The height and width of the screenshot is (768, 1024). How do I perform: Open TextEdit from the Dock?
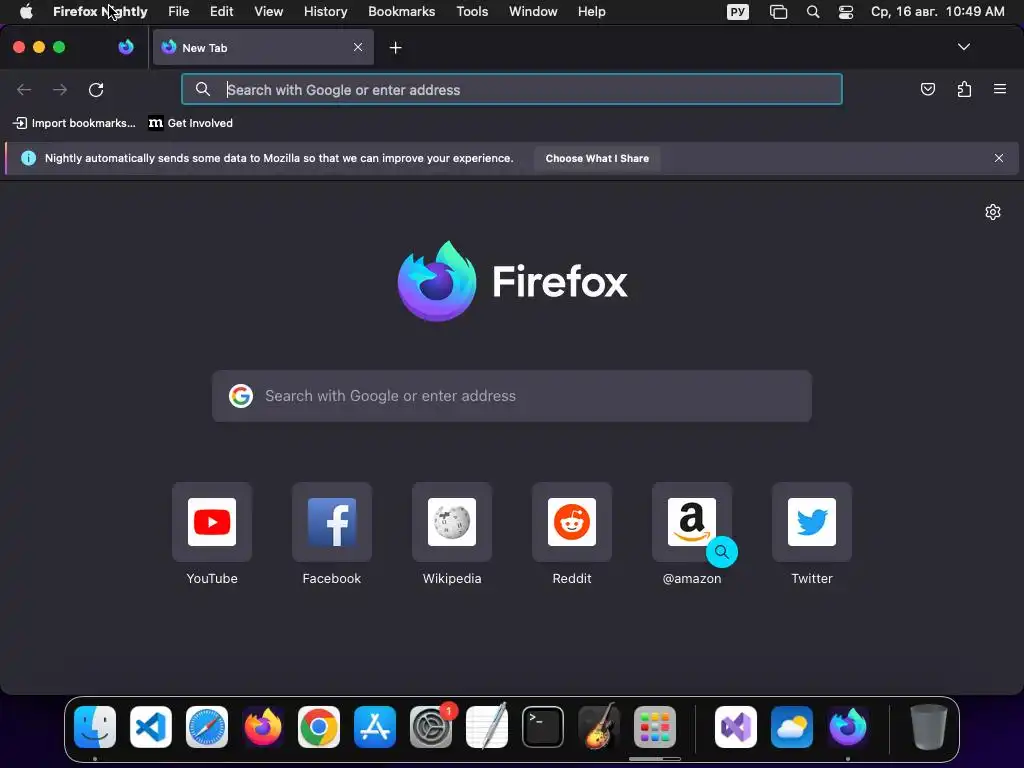487,727
